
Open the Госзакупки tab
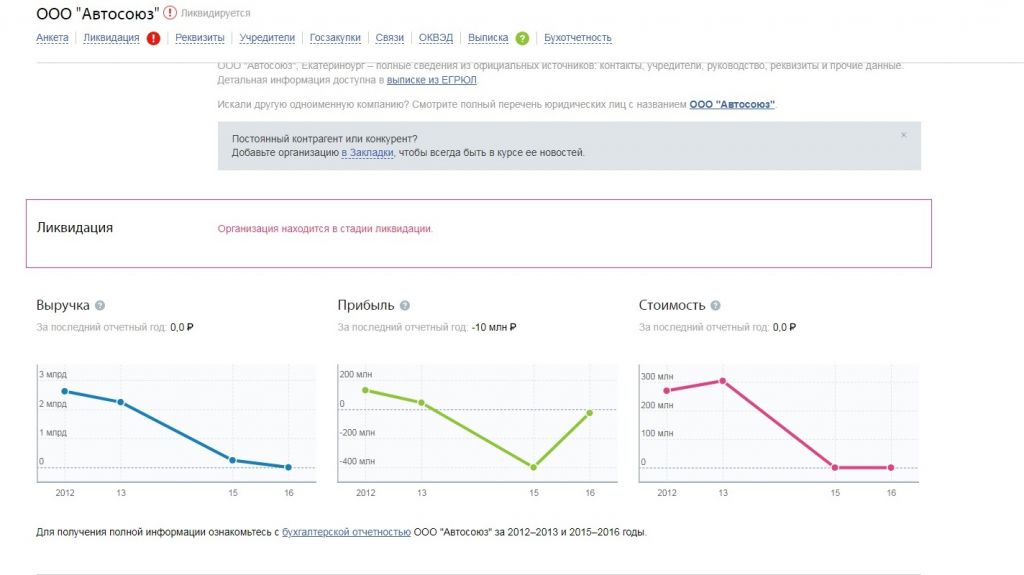336,38
